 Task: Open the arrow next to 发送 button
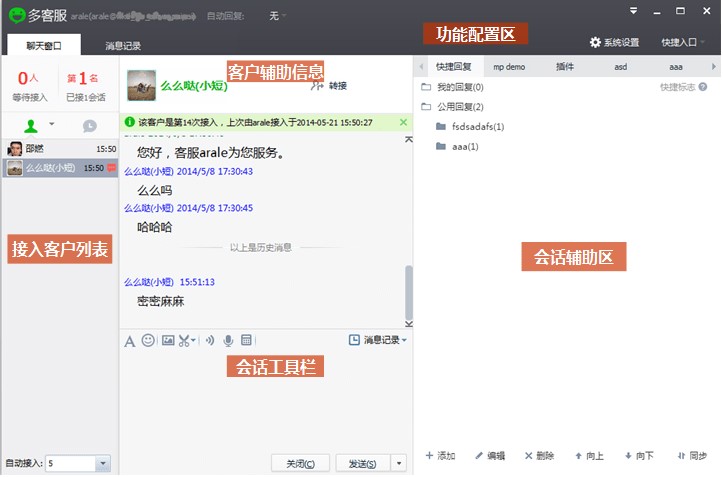(399, 463)
